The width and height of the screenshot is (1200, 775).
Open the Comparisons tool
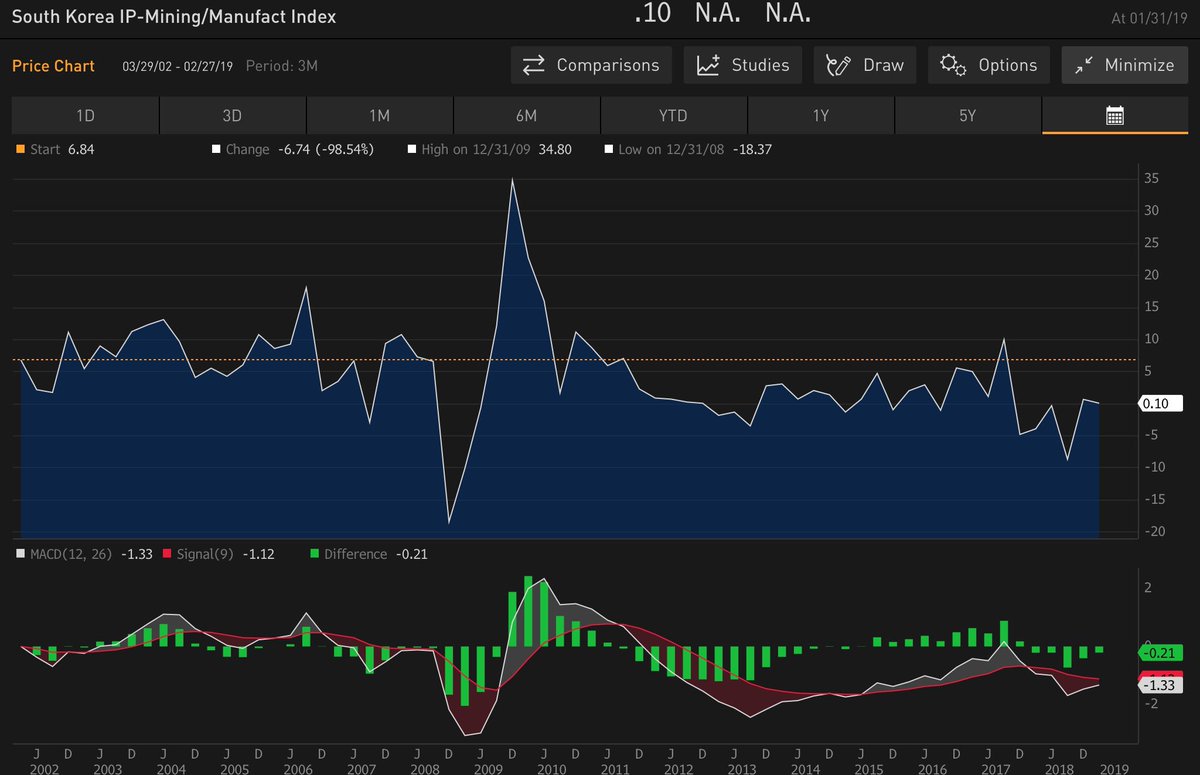point(590,65)
